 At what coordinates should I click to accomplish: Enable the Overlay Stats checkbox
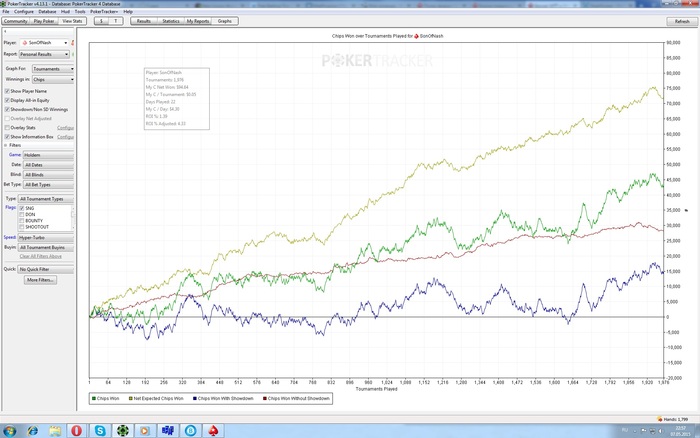7,128
